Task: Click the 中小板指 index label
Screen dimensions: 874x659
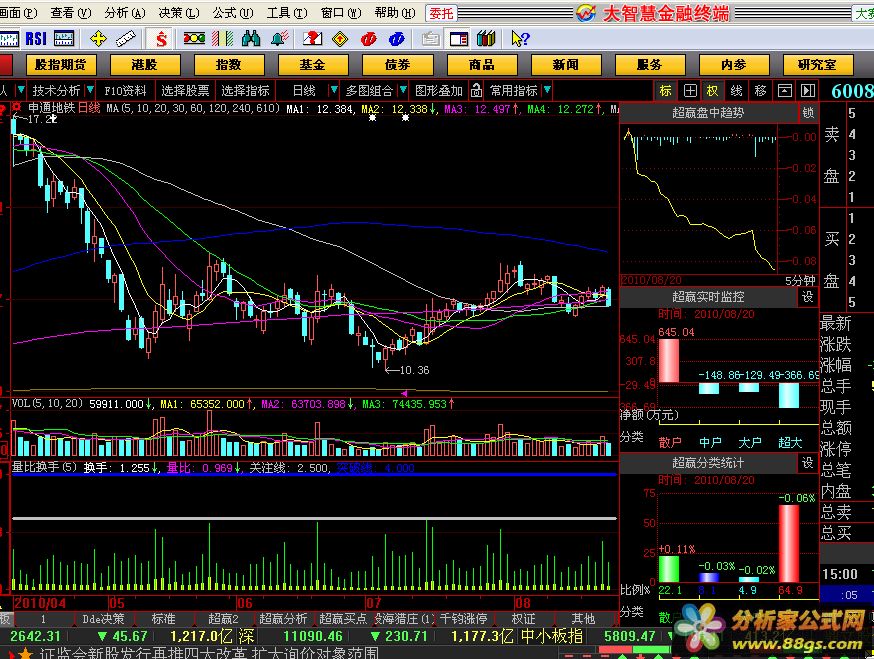Action: 552,636
